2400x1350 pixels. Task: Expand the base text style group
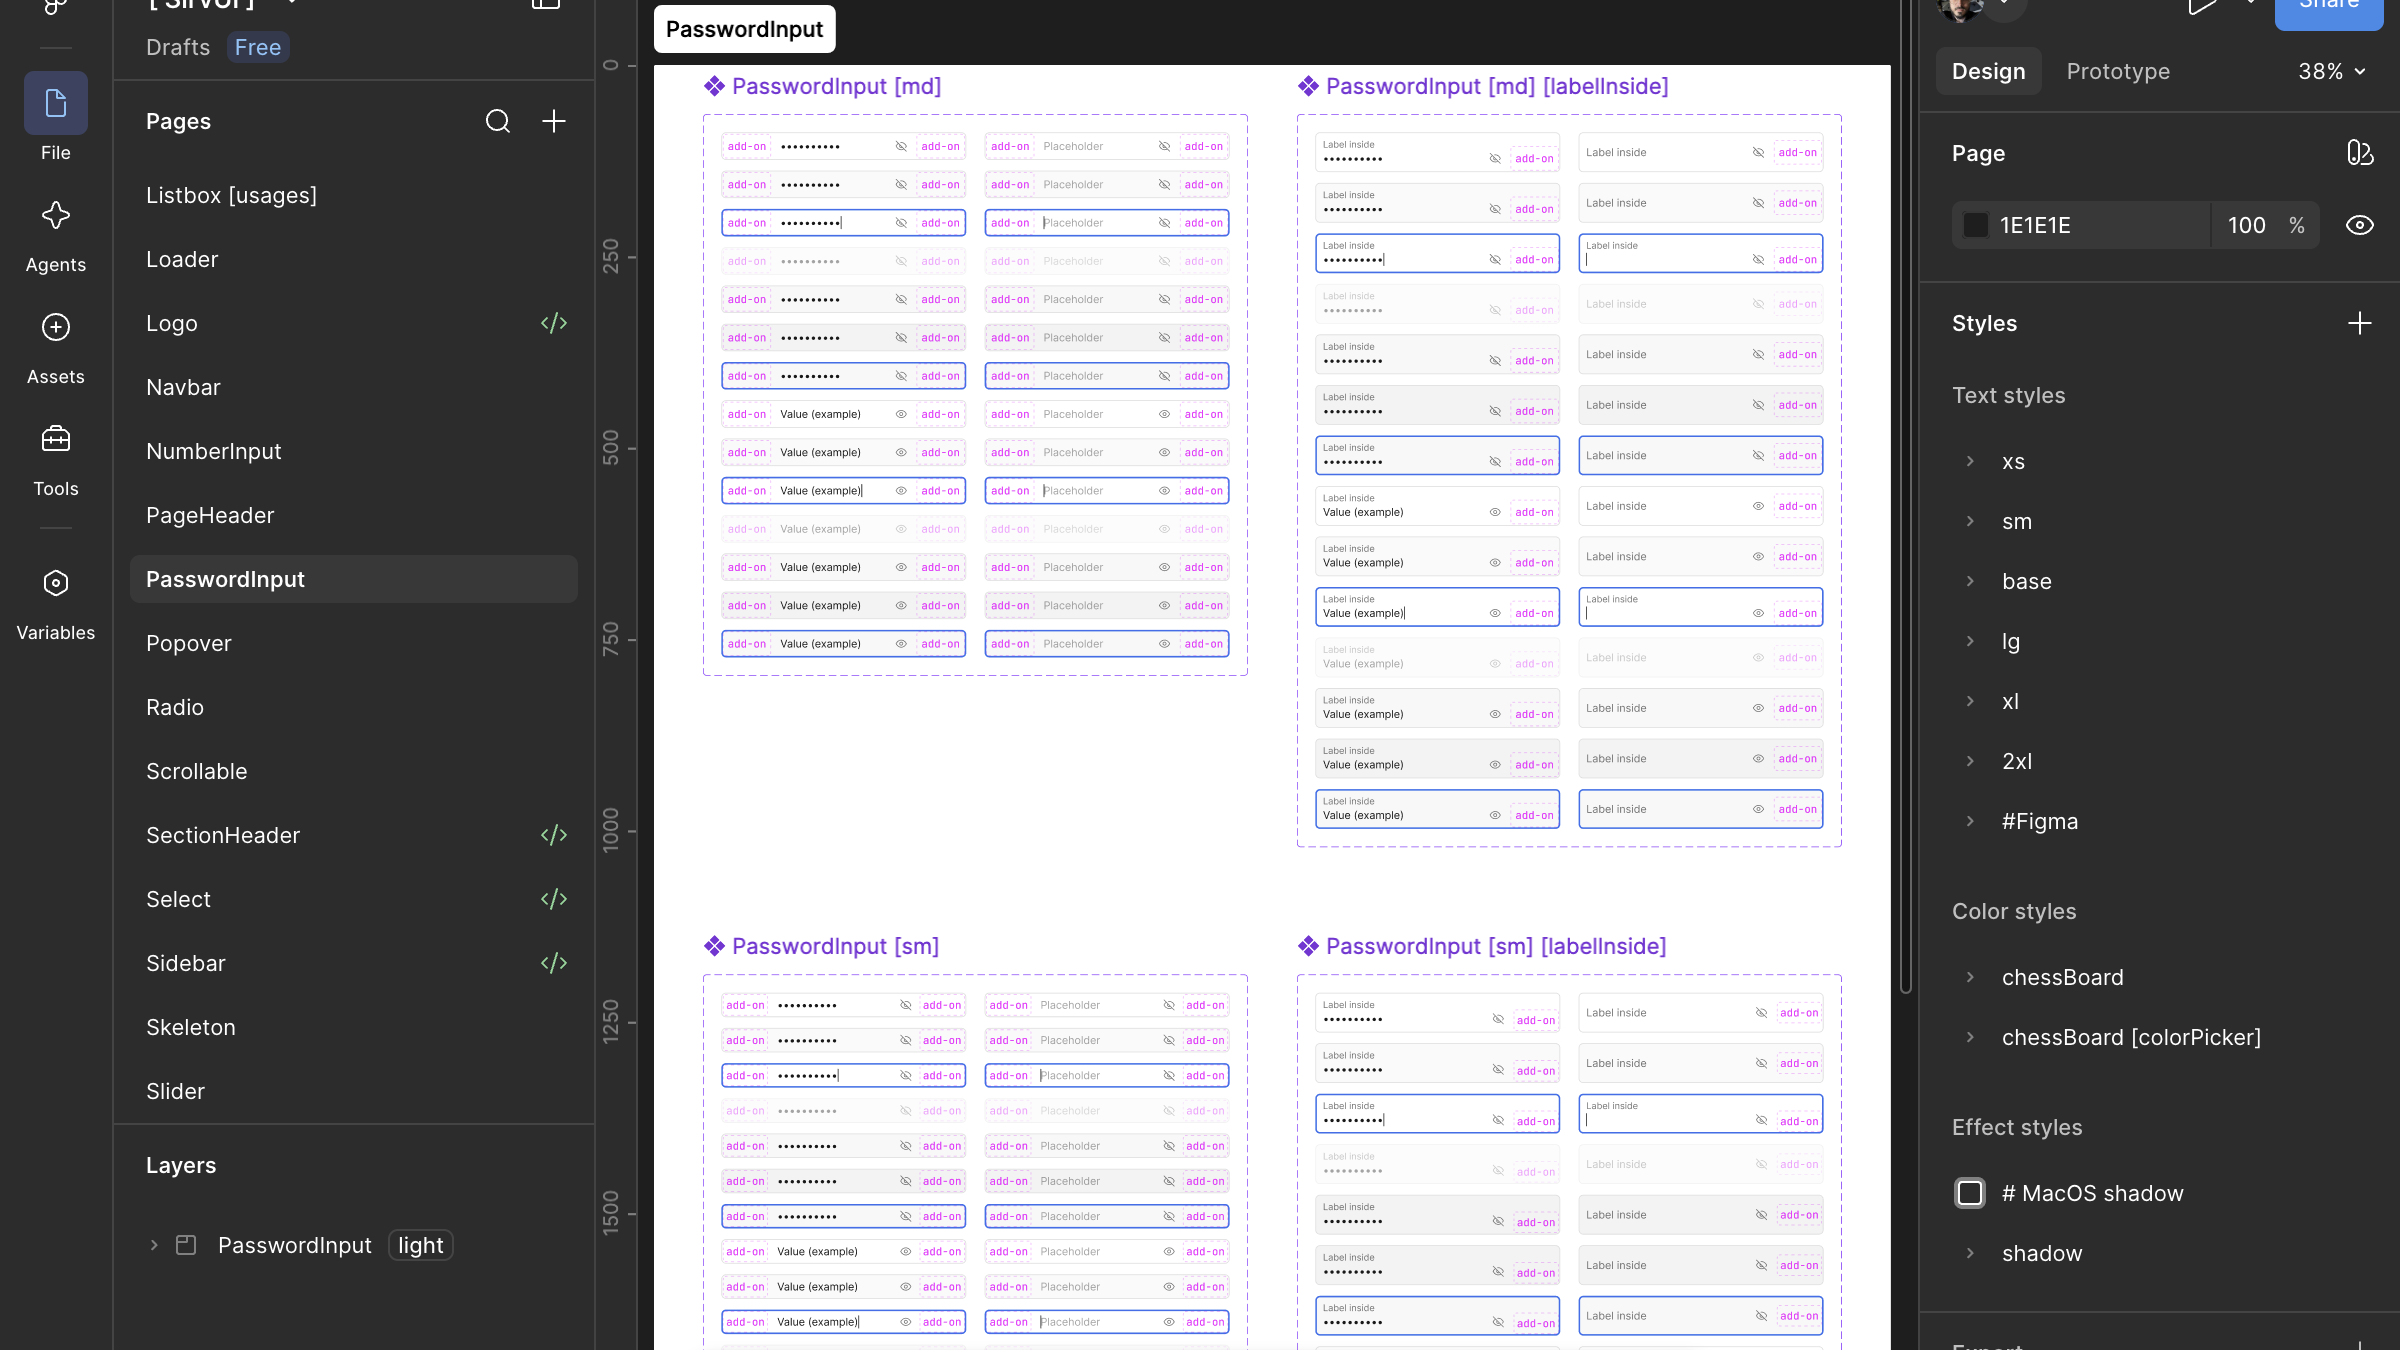pyautogui.click(x=1970, y=581)
